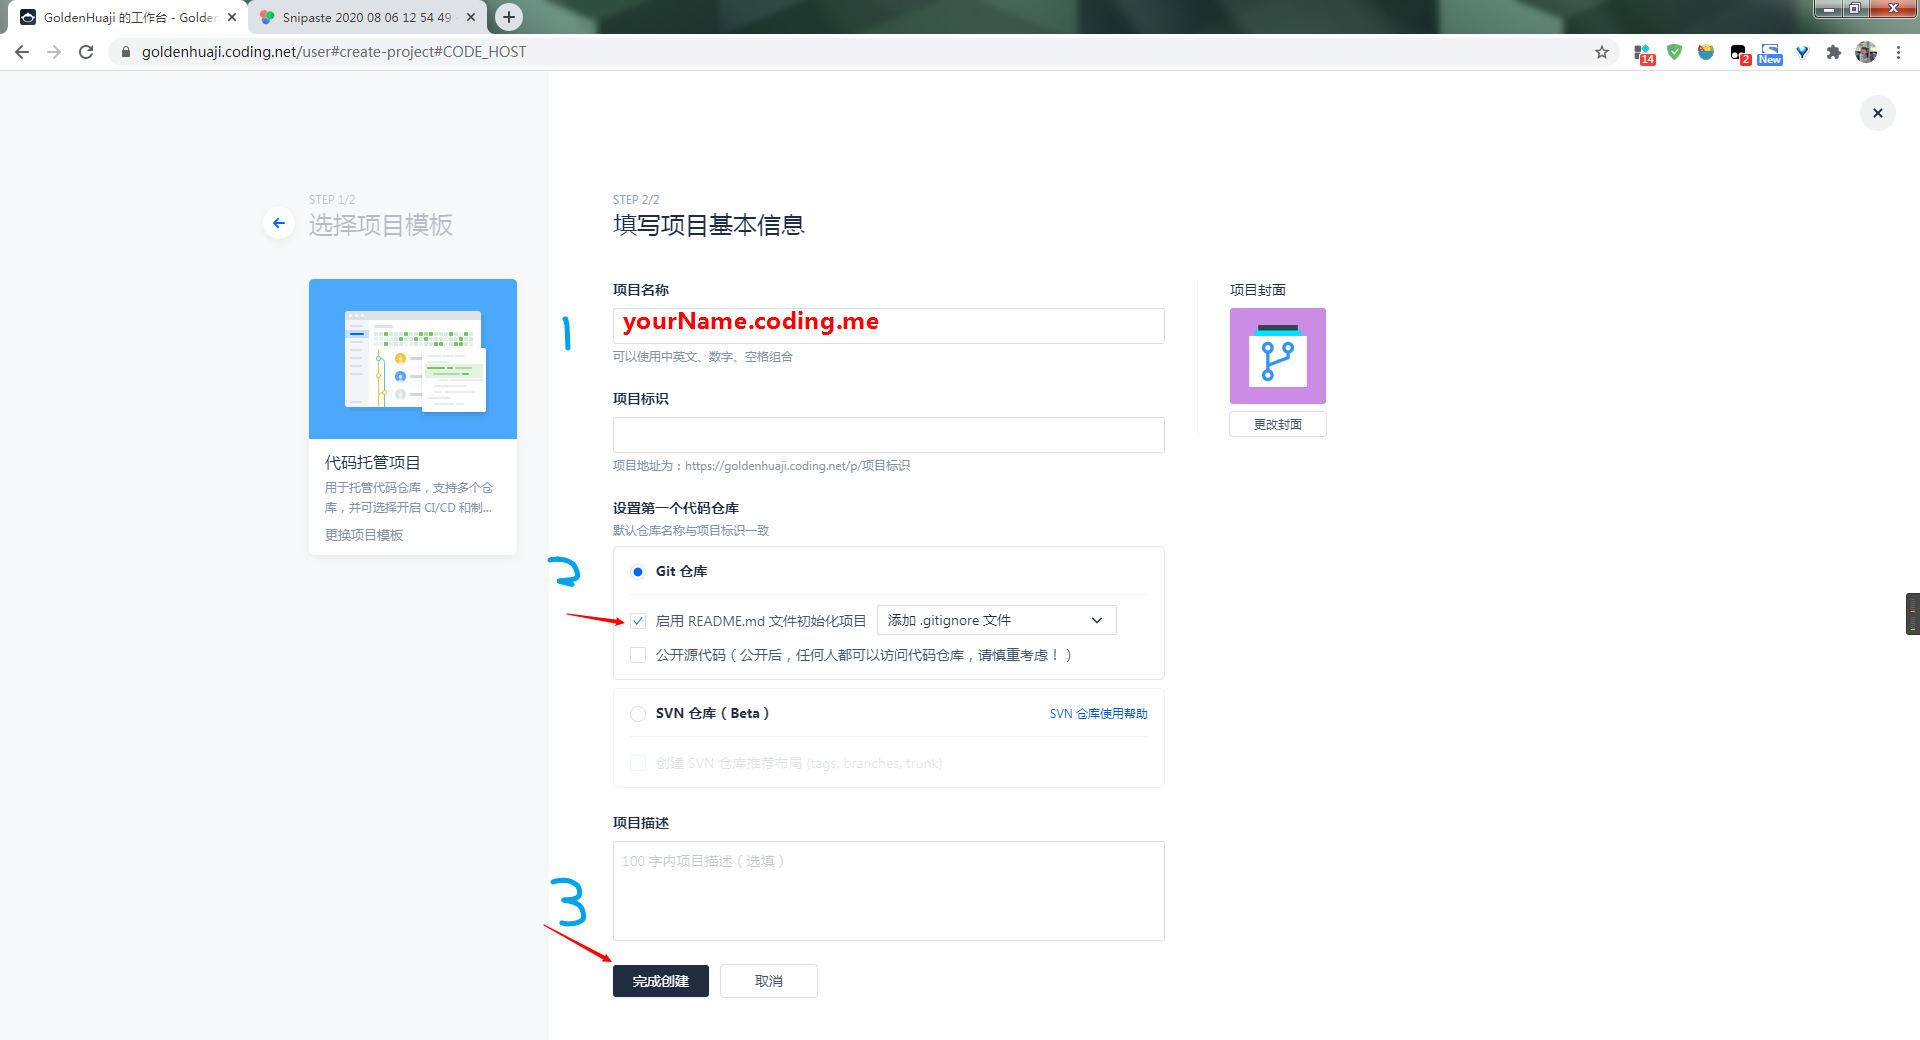Click the project identifier input field

pyautogui.click(x=888, y=435)
